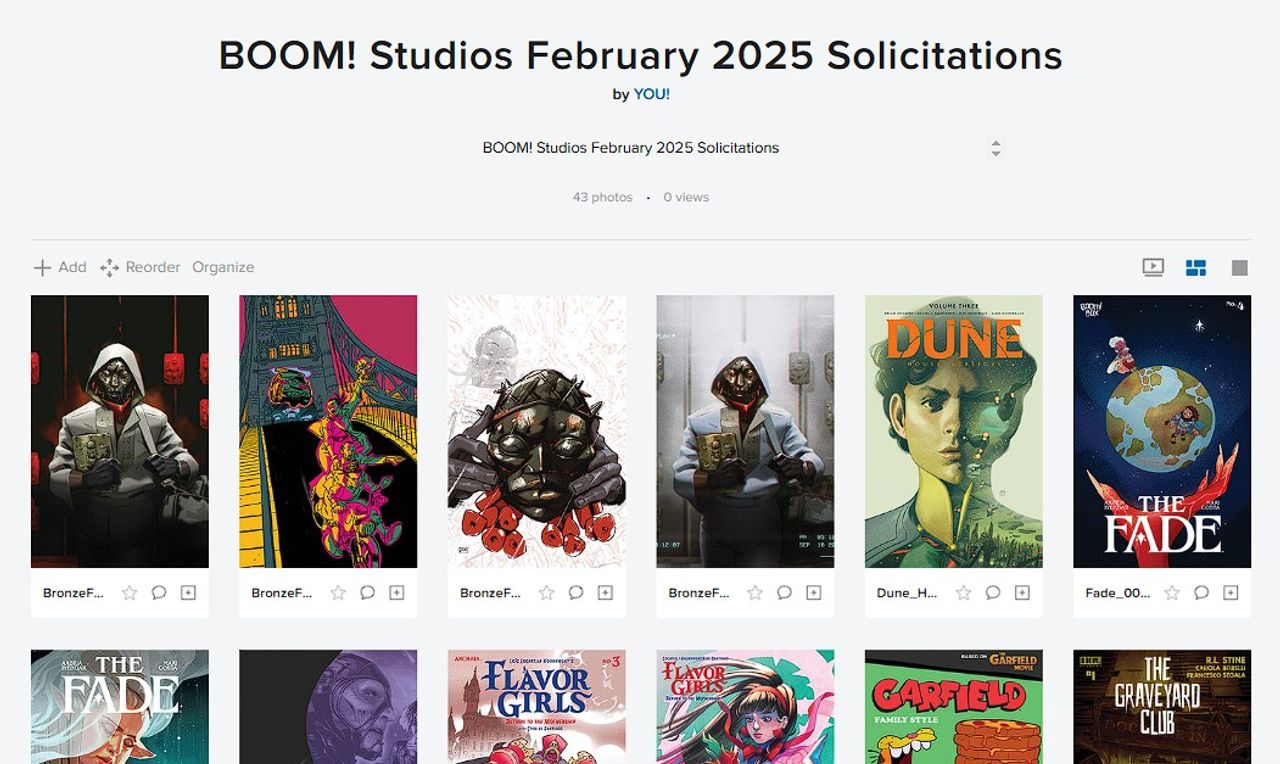Click plus icon under colorful bridge cover
This screenshot has width=1280, height=764.
[x=396, y=593]
